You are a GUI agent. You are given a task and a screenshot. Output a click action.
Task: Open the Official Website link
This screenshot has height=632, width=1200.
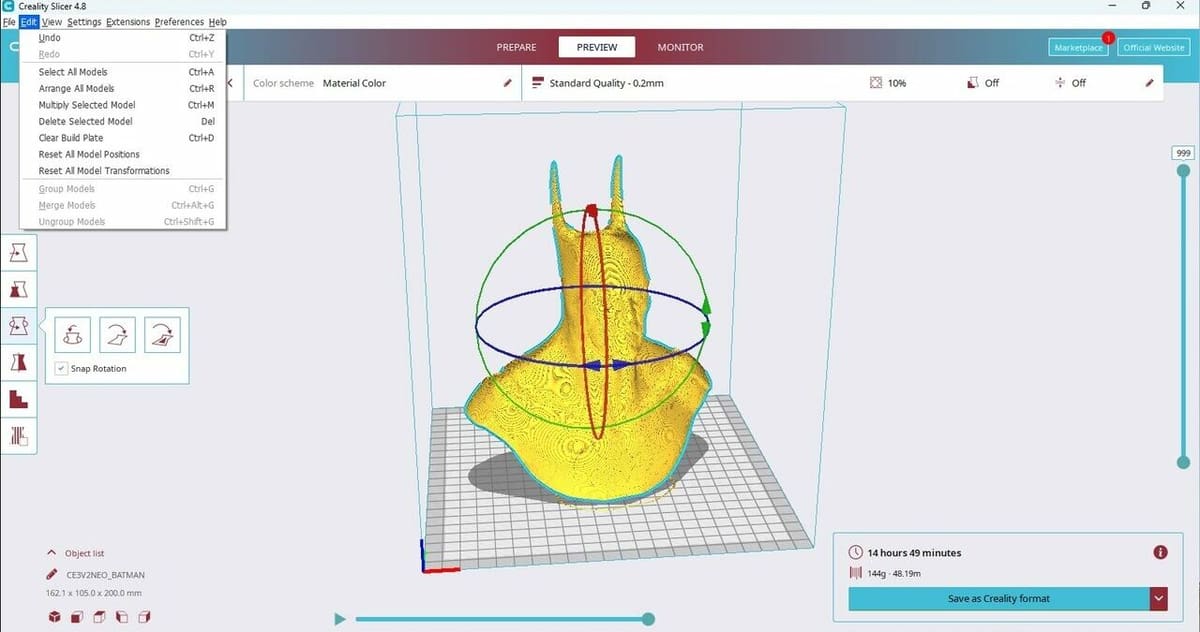[1153, 47]
